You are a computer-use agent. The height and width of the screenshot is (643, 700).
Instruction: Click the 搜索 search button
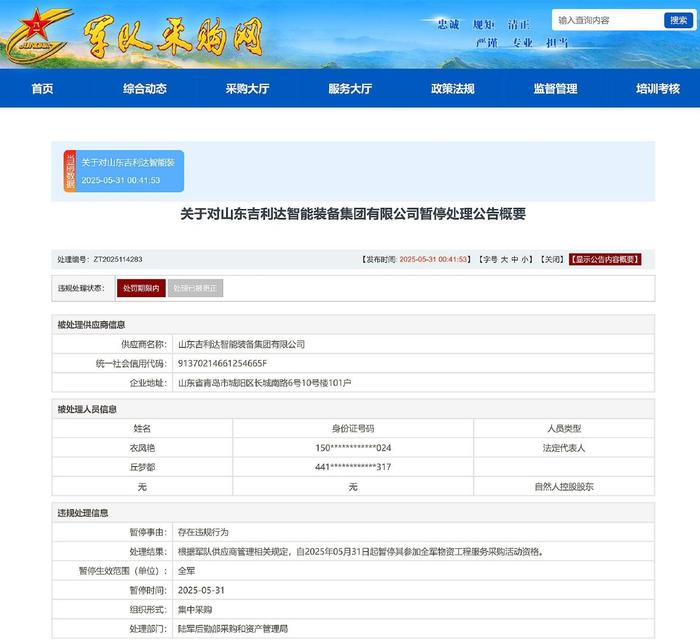[x=679, y=20]
